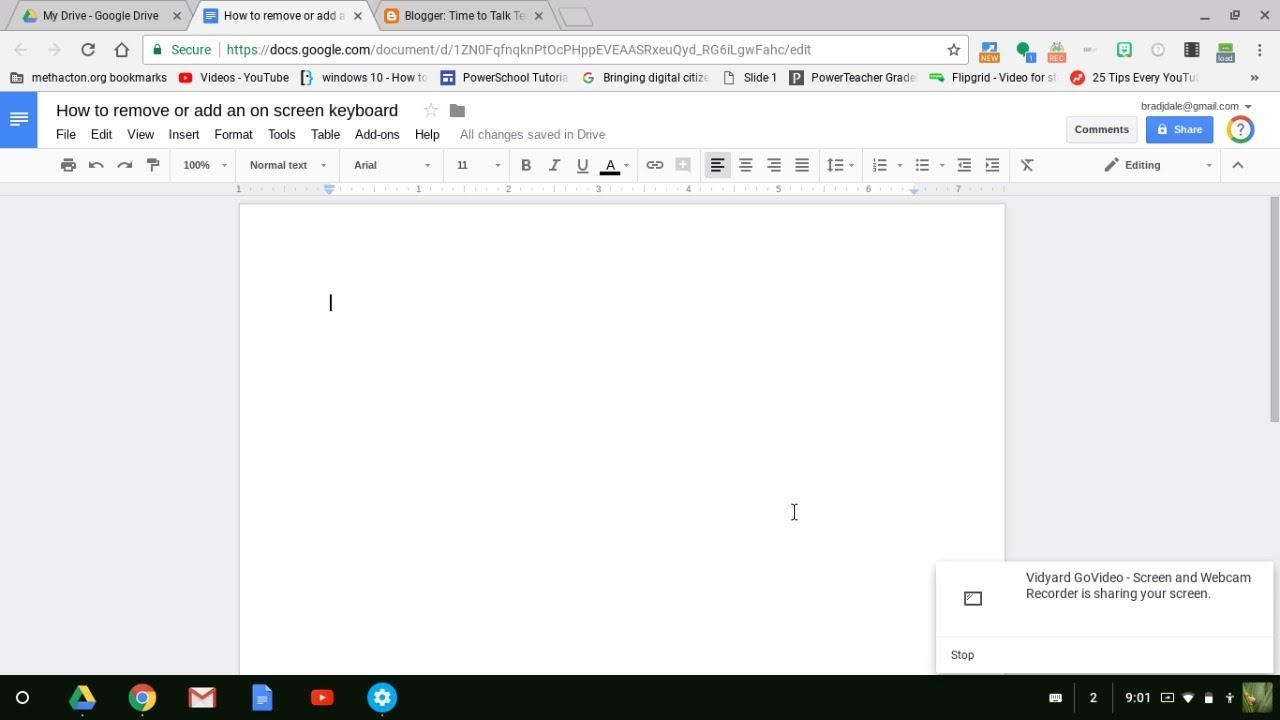Justify the text

click(801, 165)
